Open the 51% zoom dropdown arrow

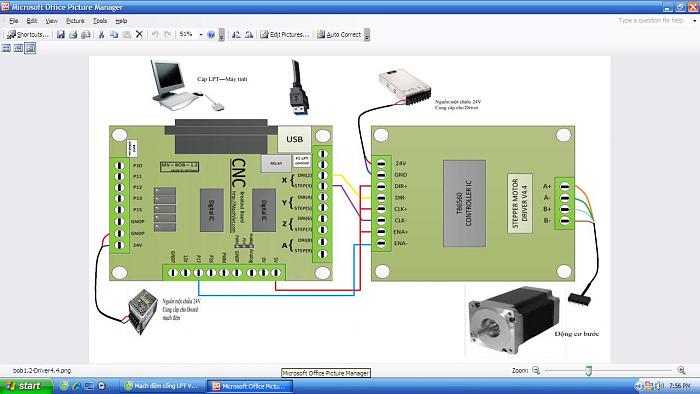201,34
